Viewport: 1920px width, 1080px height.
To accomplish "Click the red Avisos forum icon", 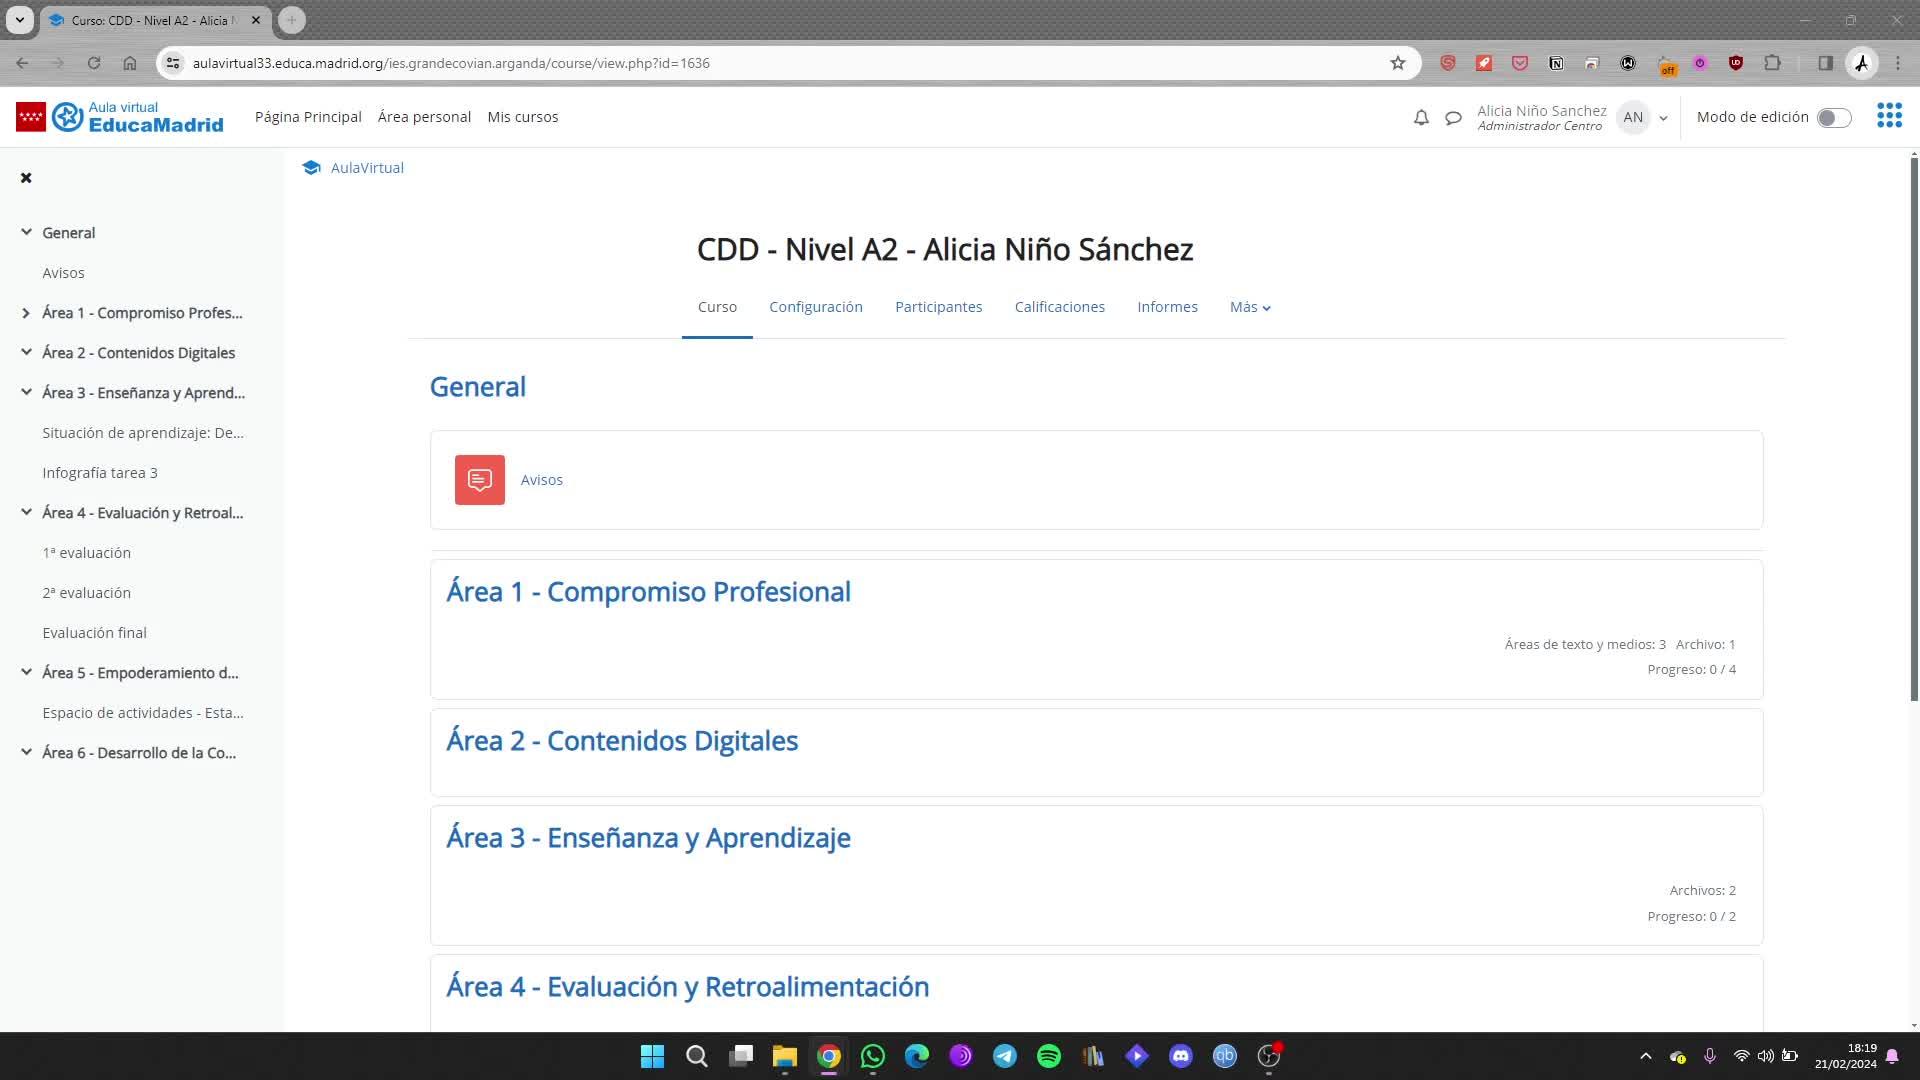I will (480, 480).
